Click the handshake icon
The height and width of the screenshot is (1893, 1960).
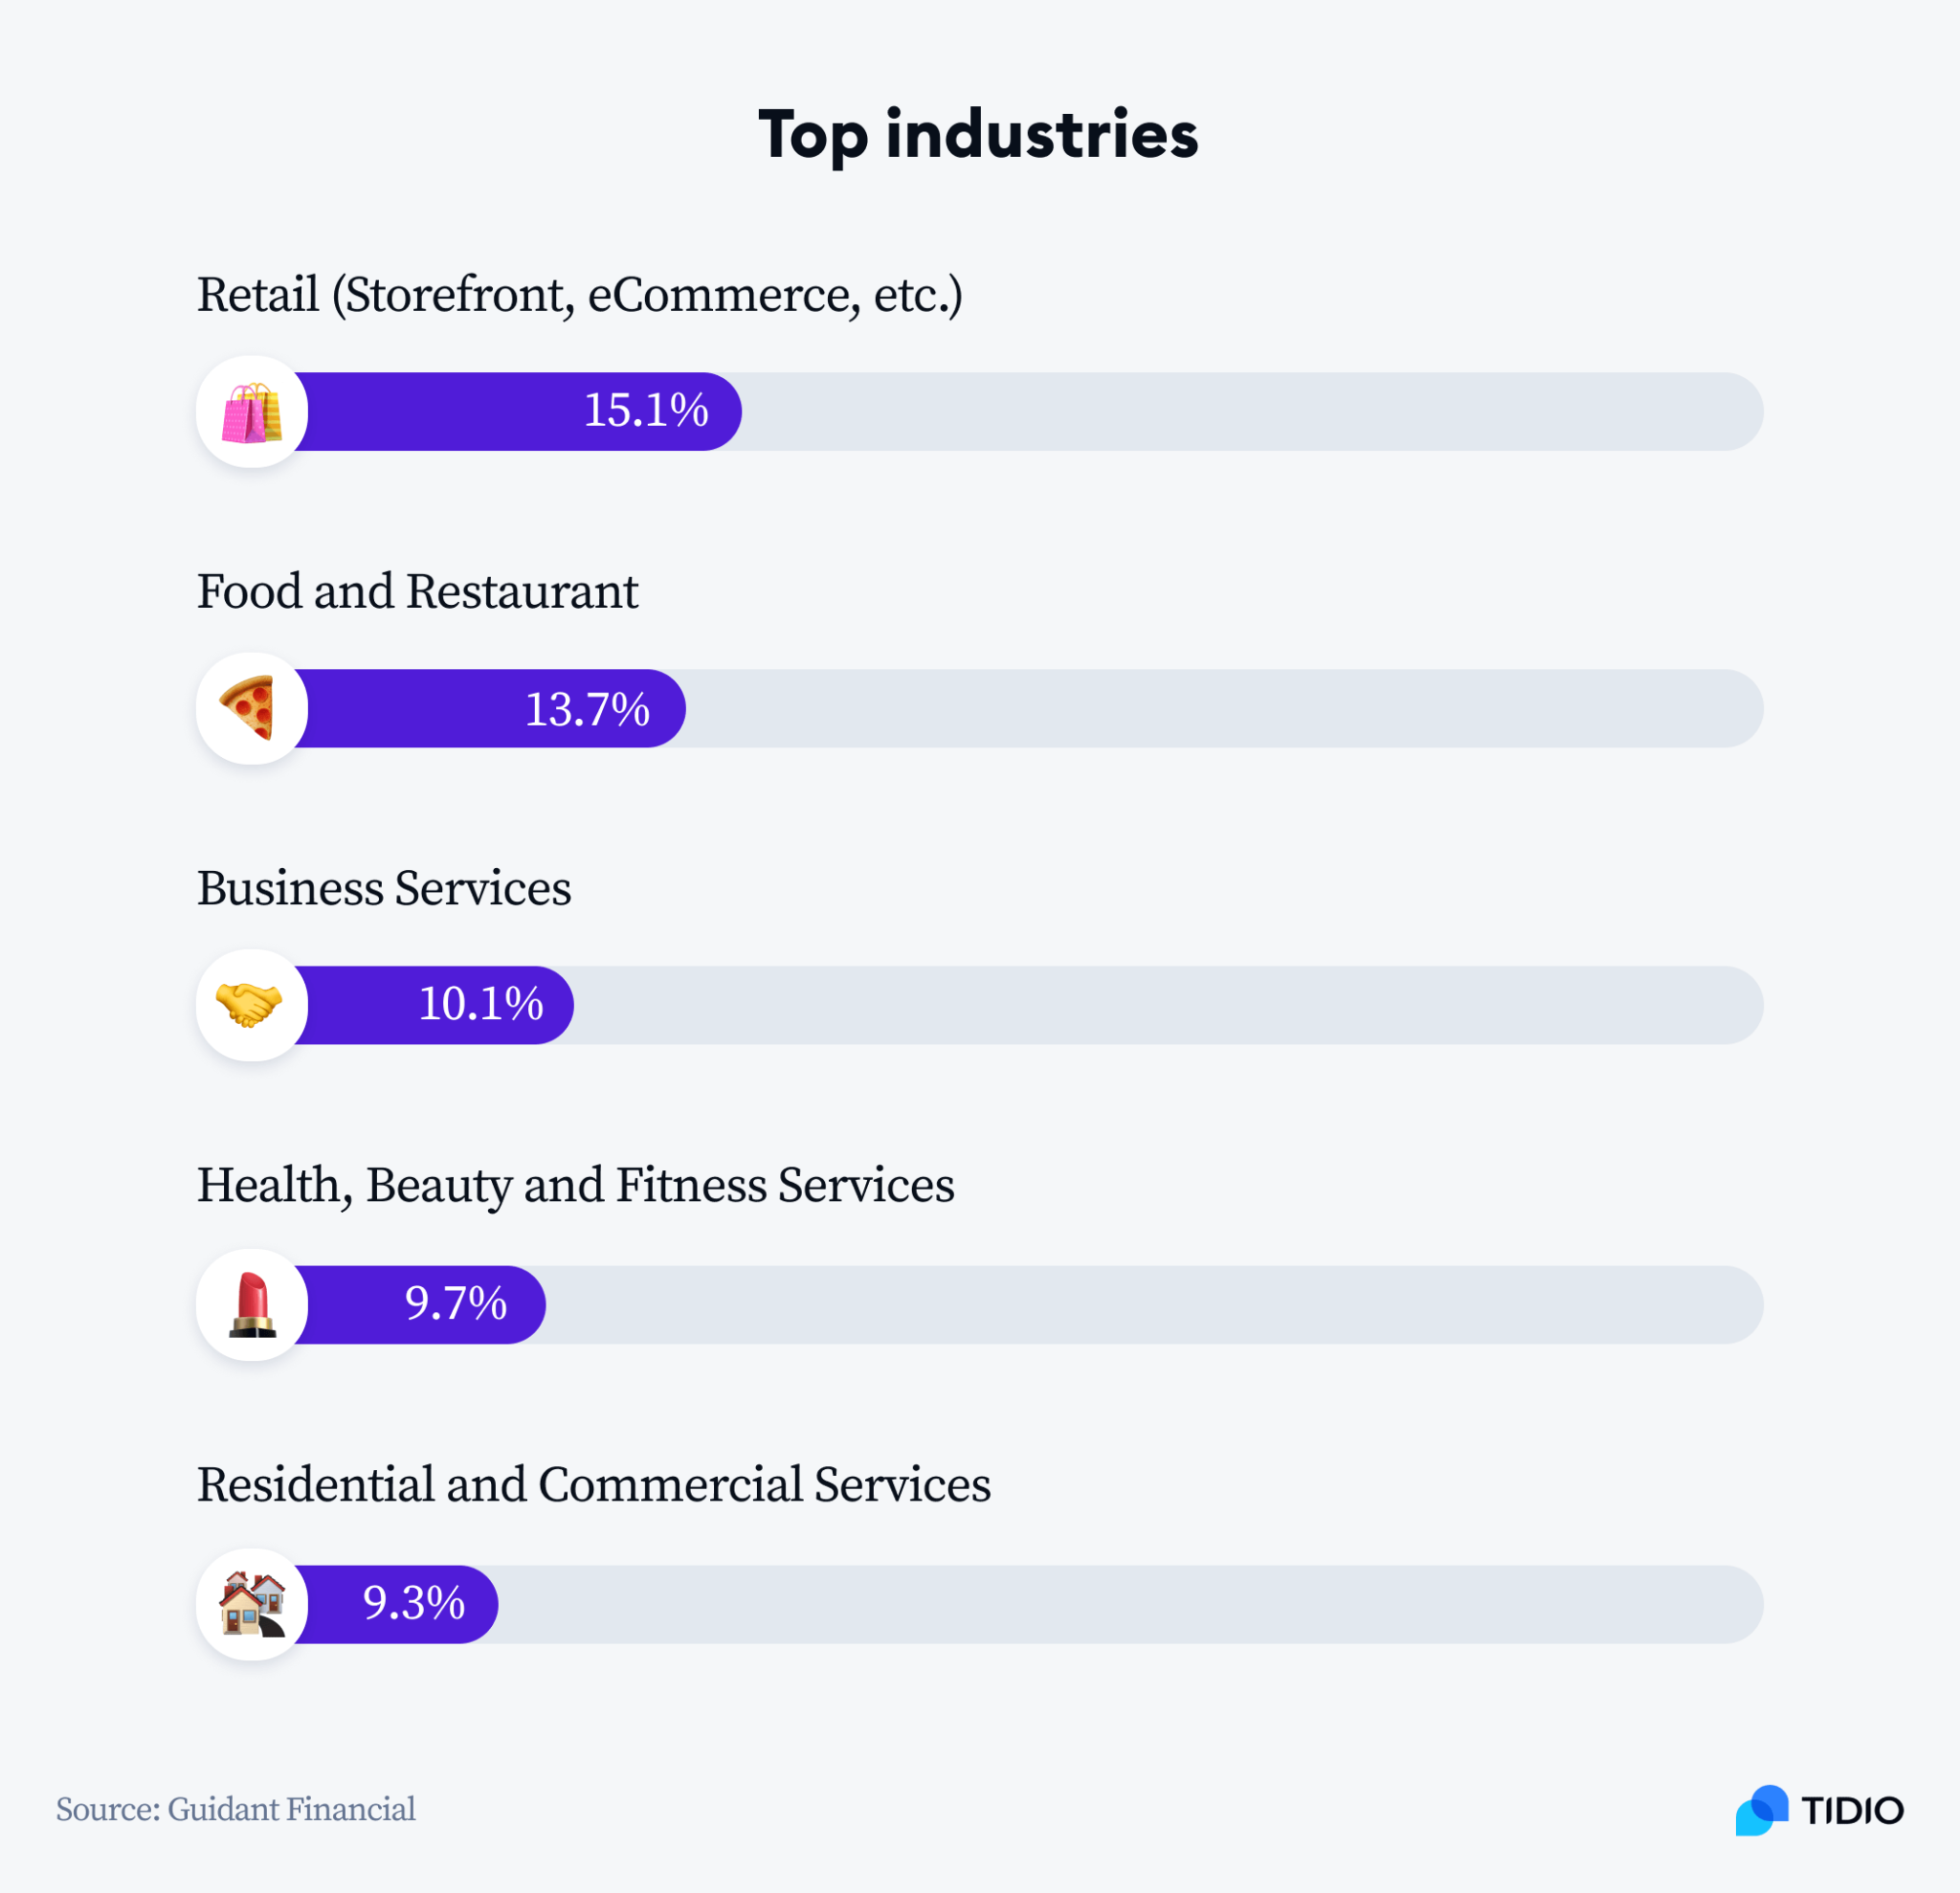coord(249,1004)
